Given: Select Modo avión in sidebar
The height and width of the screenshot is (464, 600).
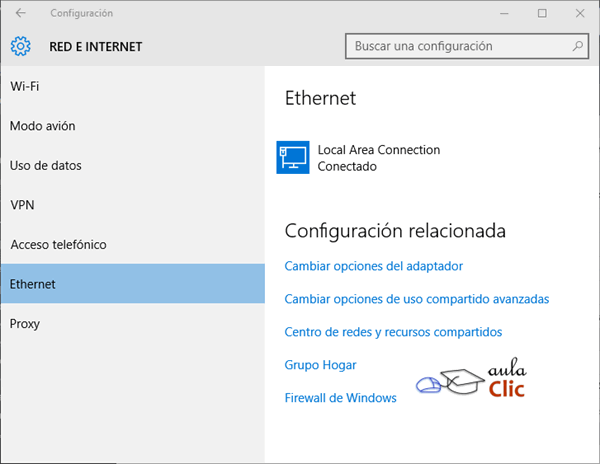Looking at the screenshot, I should (43, 126).
